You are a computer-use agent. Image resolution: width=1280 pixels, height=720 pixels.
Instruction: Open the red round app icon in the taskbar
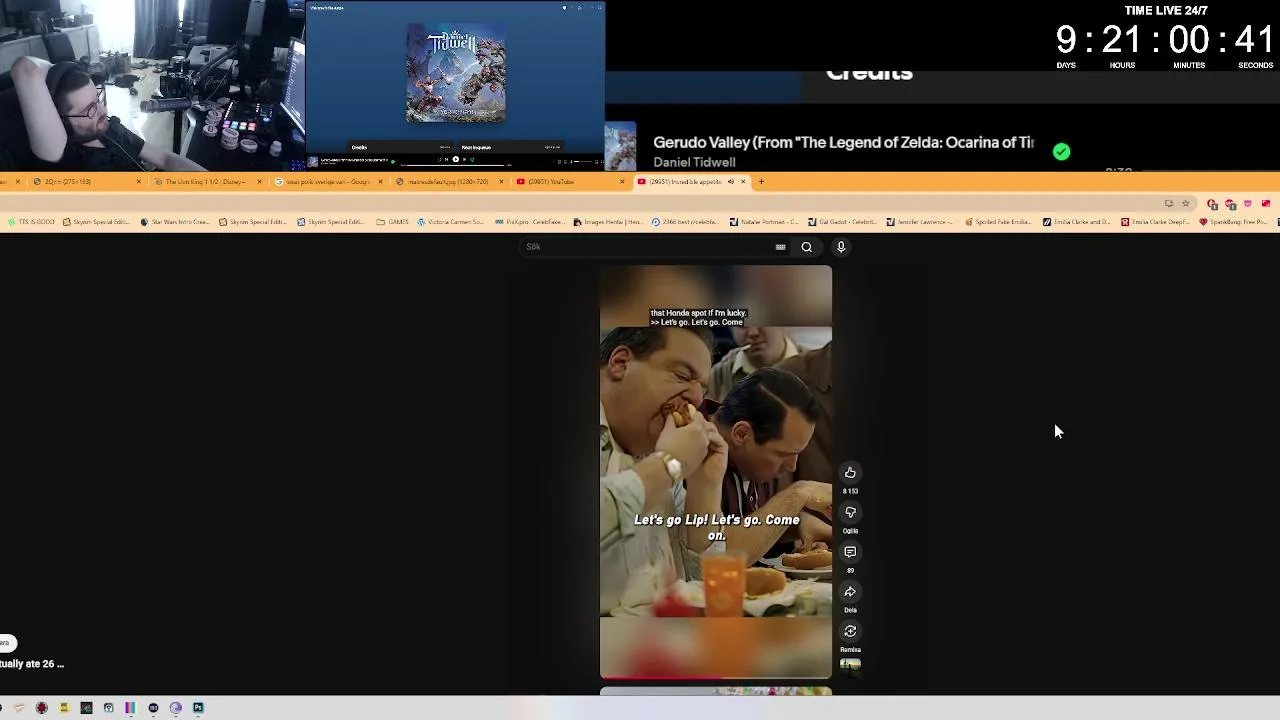click(x=41, y=708)
